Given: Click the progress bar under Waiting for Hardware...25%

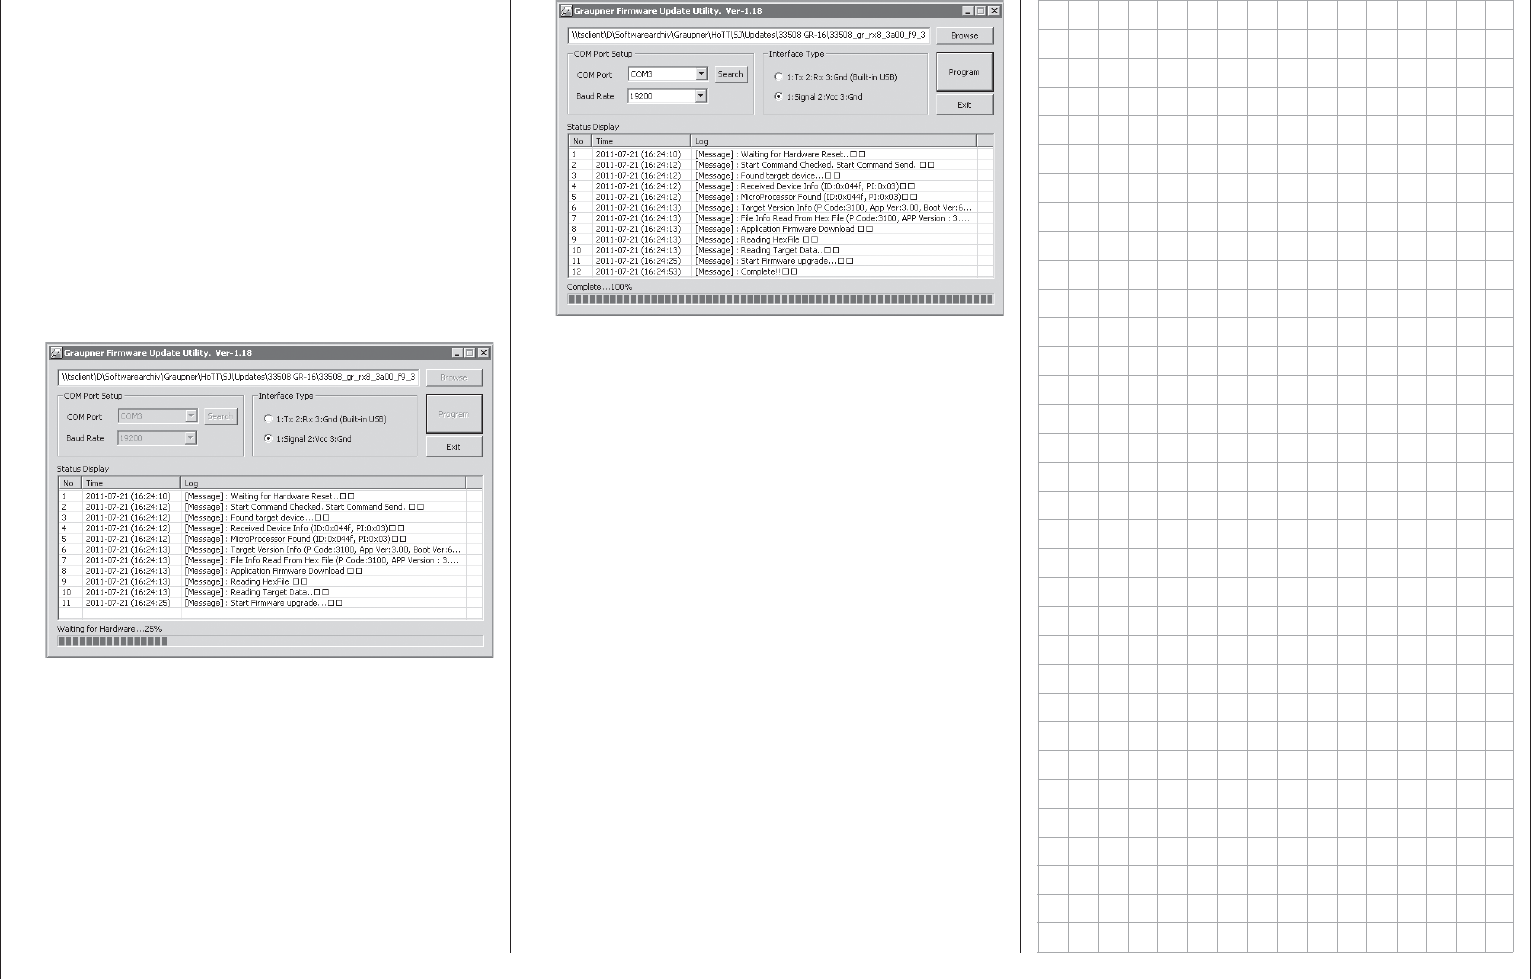Looking at the screenshot, I should pyautogui.click(x=270, y=641).
